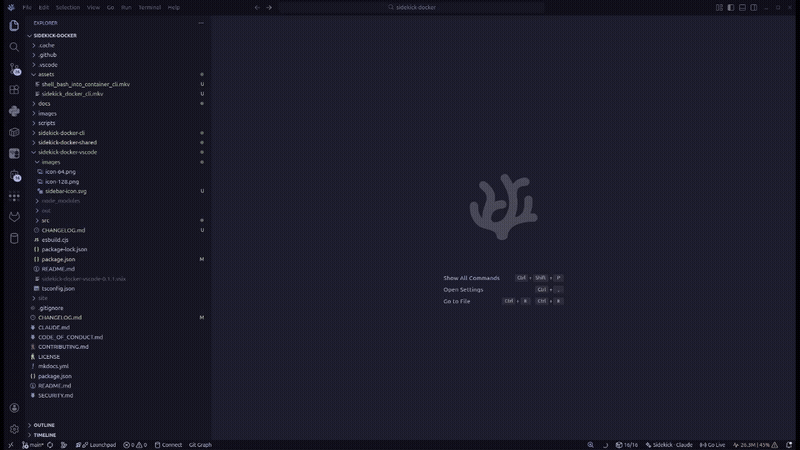The width and height of the screenshot is (800, 450).
Task: Open the Selection menu
Action: click(68, 7)
